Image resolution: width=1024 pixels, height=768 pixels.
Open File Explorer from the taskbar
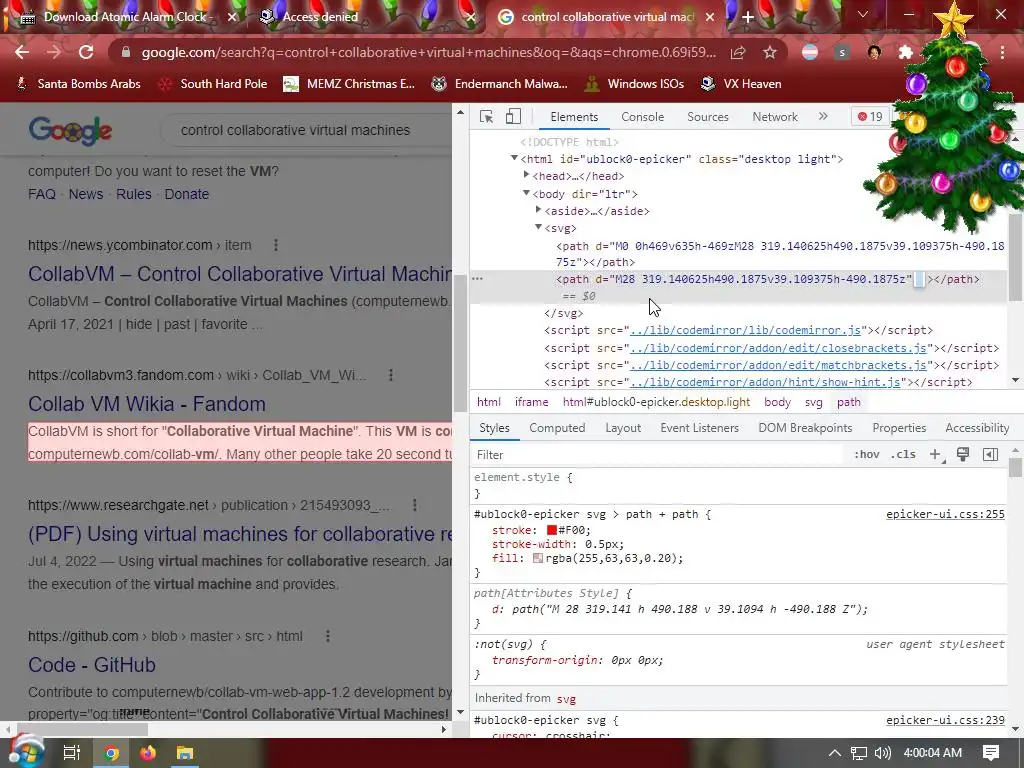coord(185,753)
